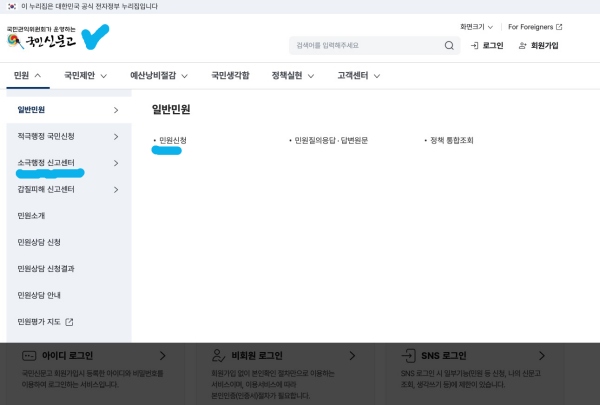The width and height of the screenshot is (600, 405).
Task: Click the 회원가입 button
Action: click(x=538, y=46)
